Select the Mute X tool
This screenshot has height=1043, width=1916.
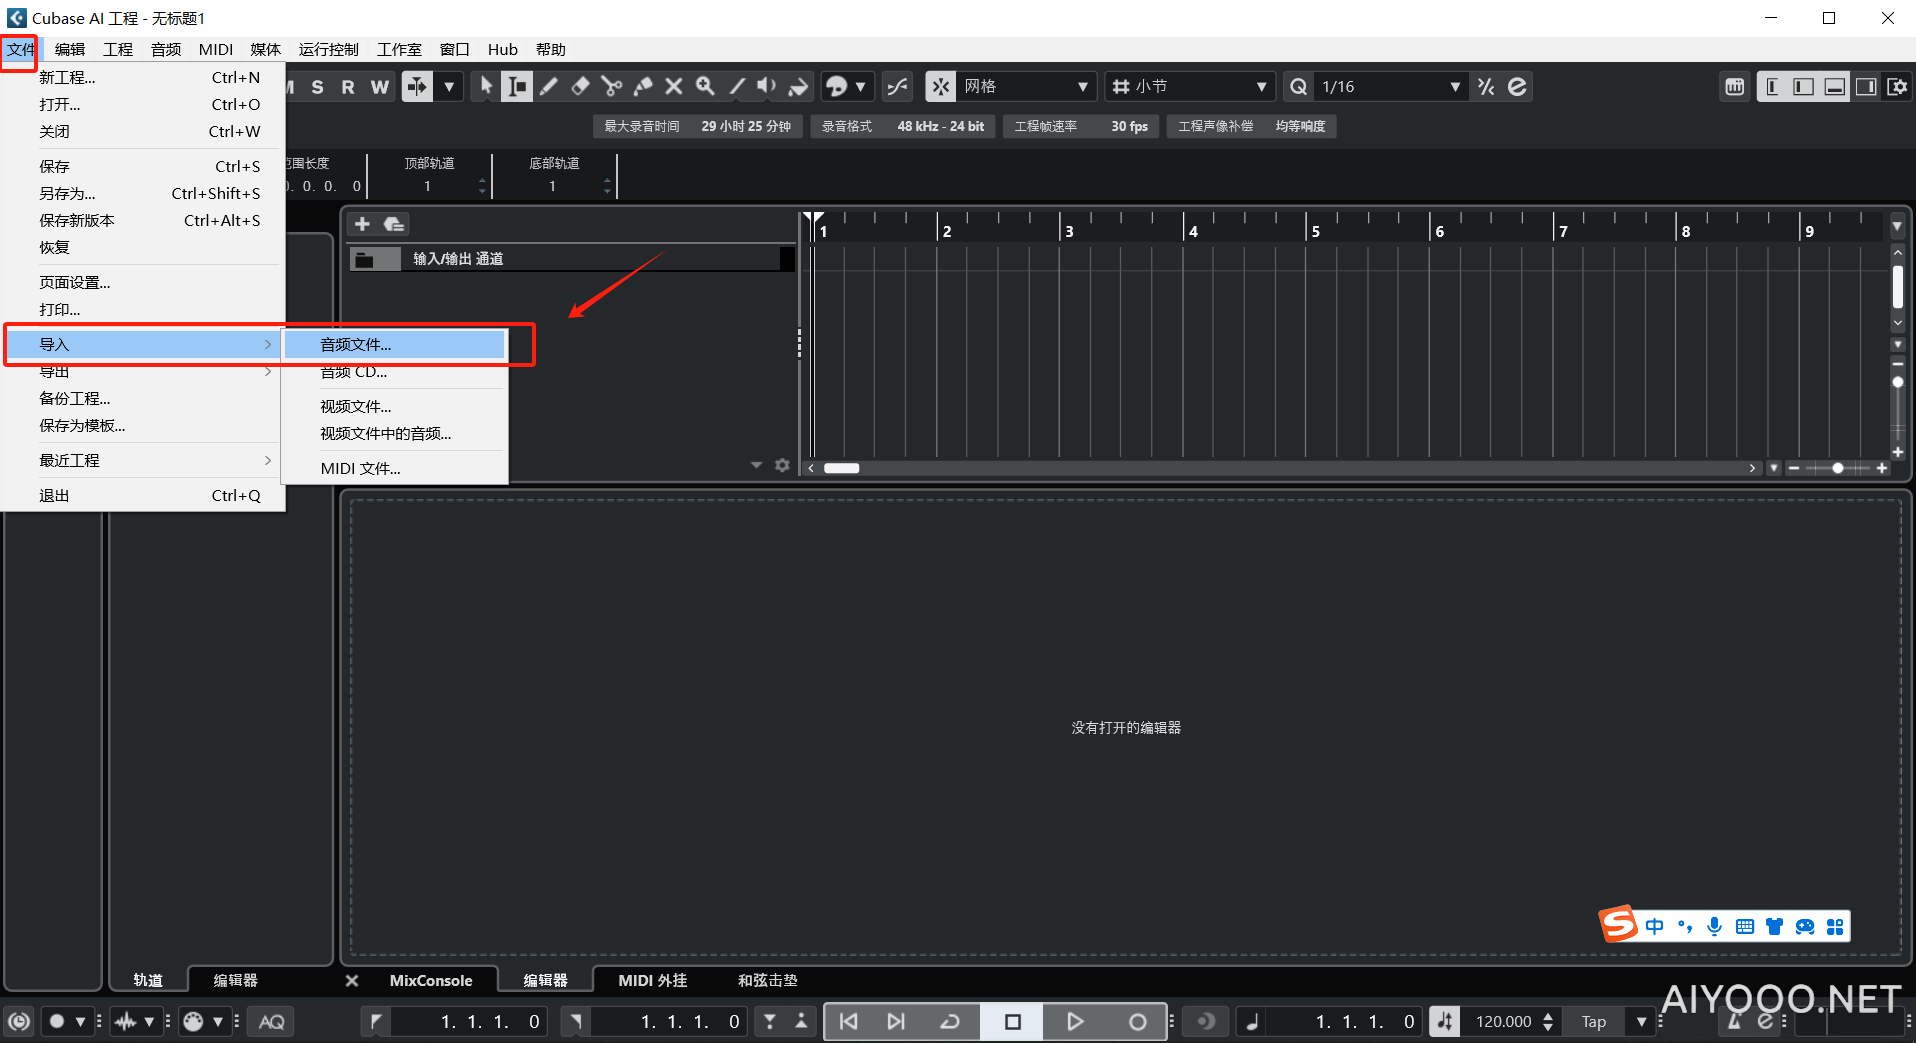point(674,87)
